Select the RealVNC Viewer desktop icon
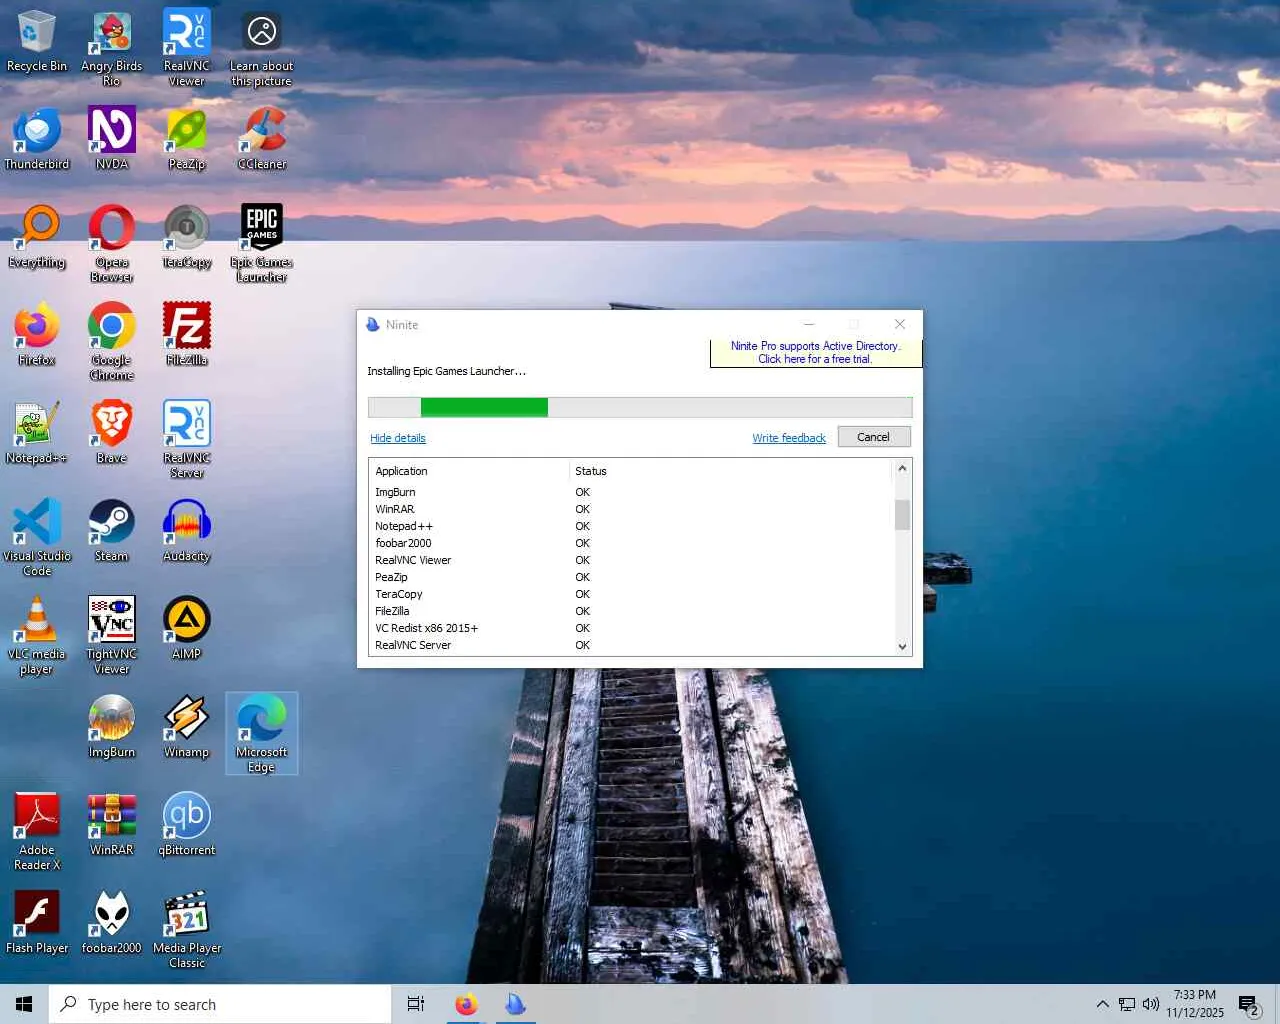This screenshot has height=1024, width=1280. tap(187, 48)
